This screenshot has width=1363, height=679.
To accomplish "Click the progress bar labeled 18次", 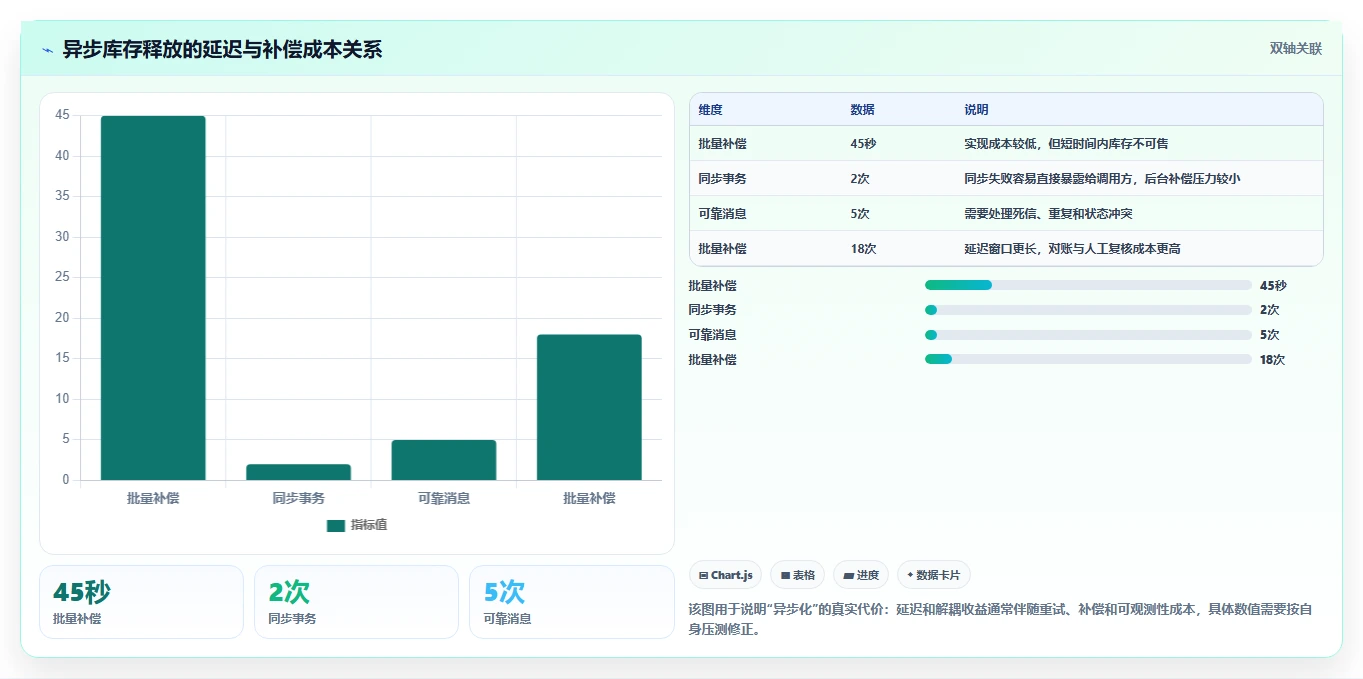I will pos(1088,359).
